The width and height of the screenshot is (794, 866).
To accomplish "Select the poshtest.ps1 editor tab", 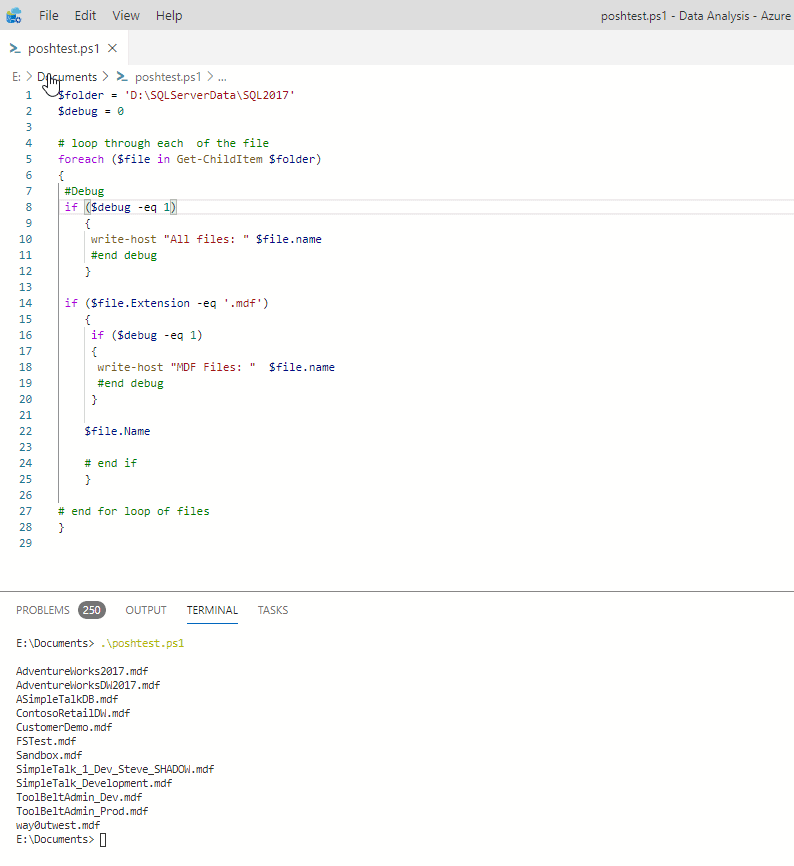I will click(64, 48).
